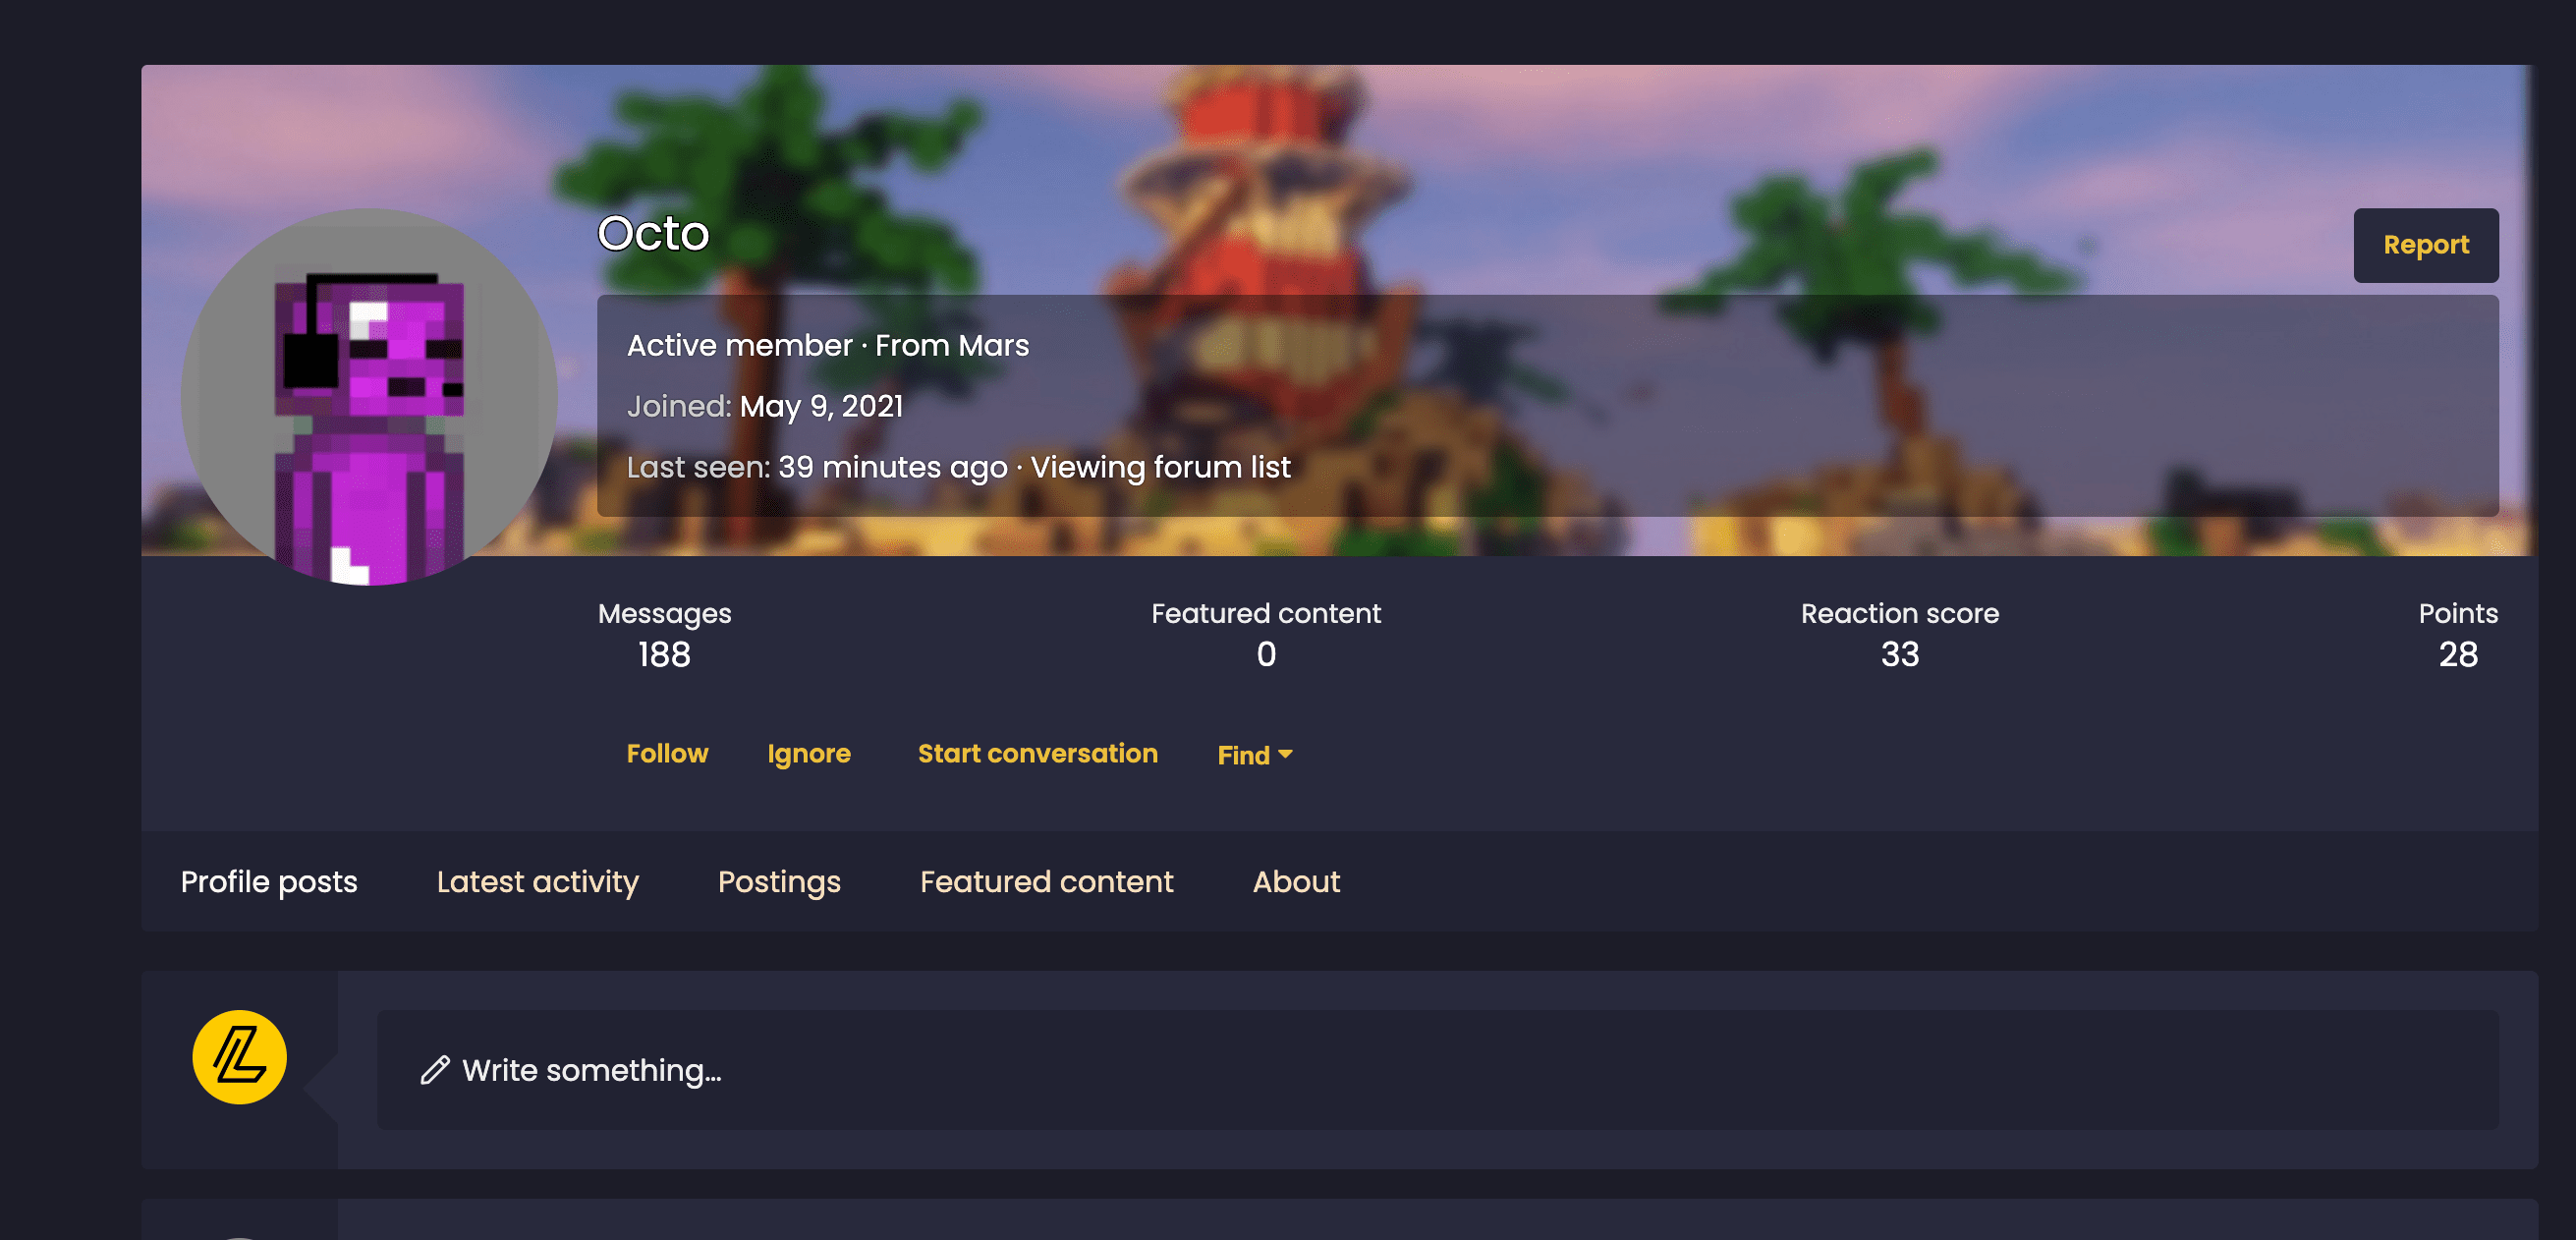Click the pencil icon in write box
Viewport: 2576px width, 1240px height.
tap(434, 1070)
